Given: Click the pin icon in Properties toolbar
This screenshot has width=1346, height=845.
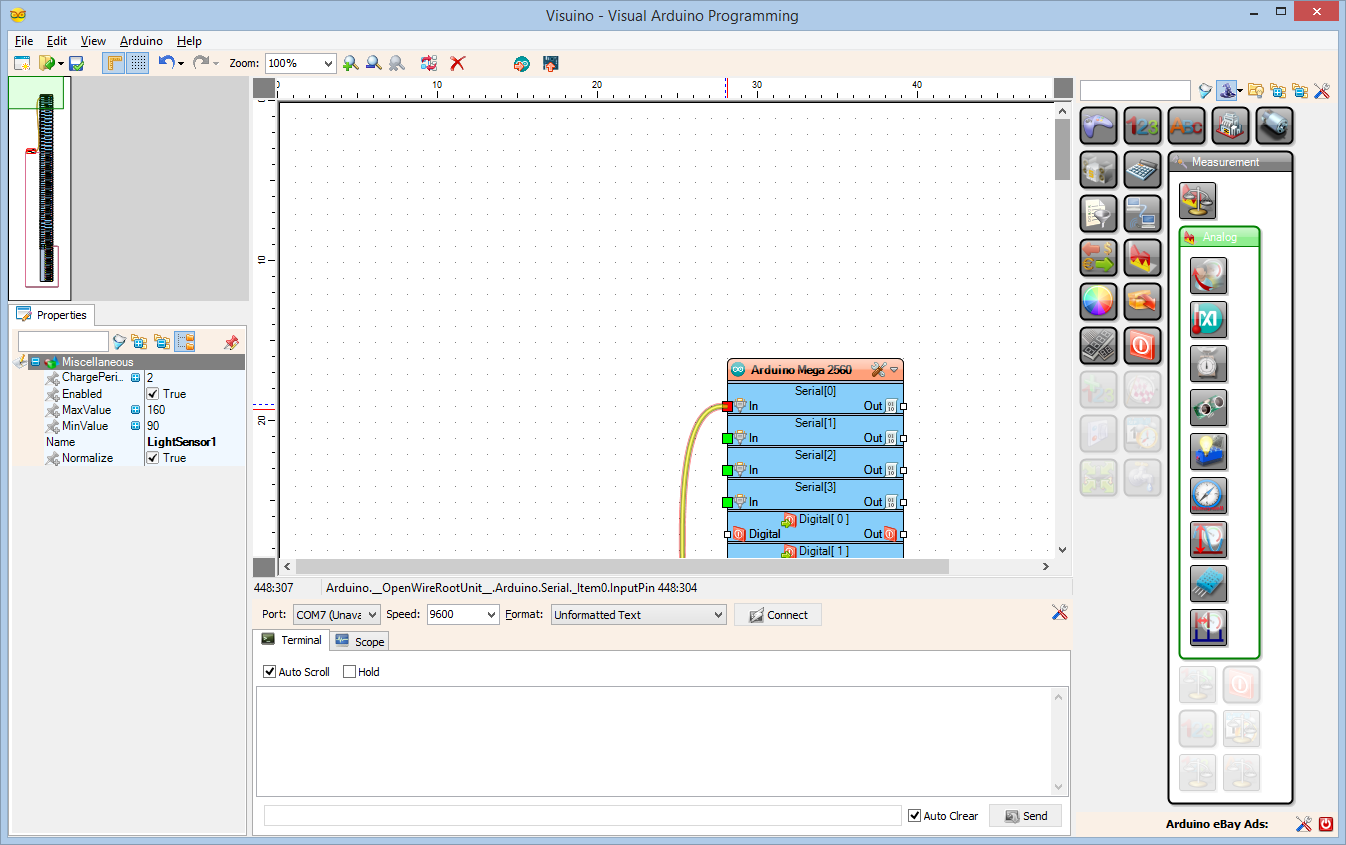Looking at the screenshot, I should point(232,342).
